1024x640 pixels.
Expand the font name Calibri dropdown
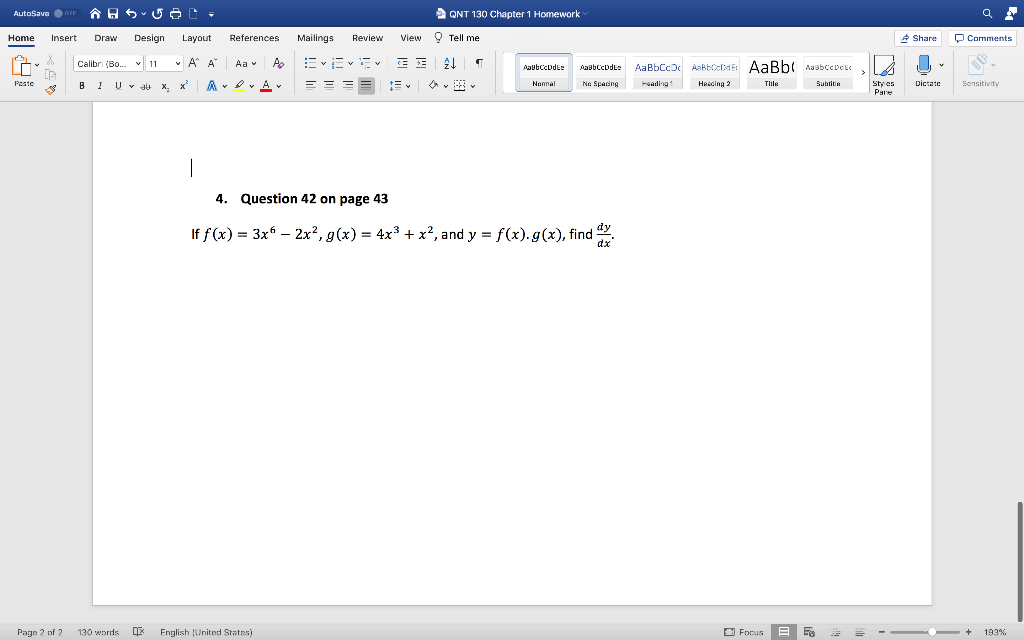pyautogui.click(x=138, y=63)
